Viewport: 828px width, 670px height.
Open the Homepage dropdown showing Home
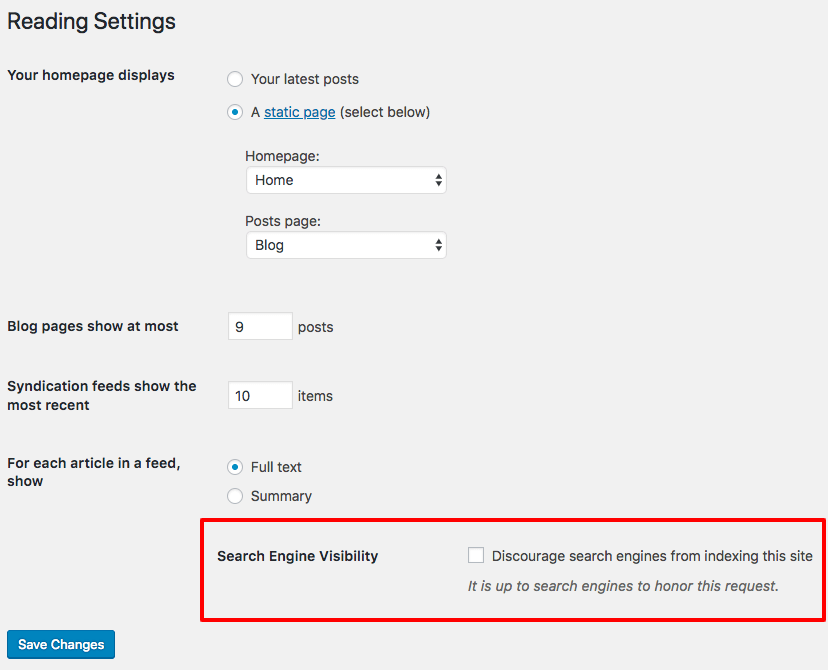346,180
